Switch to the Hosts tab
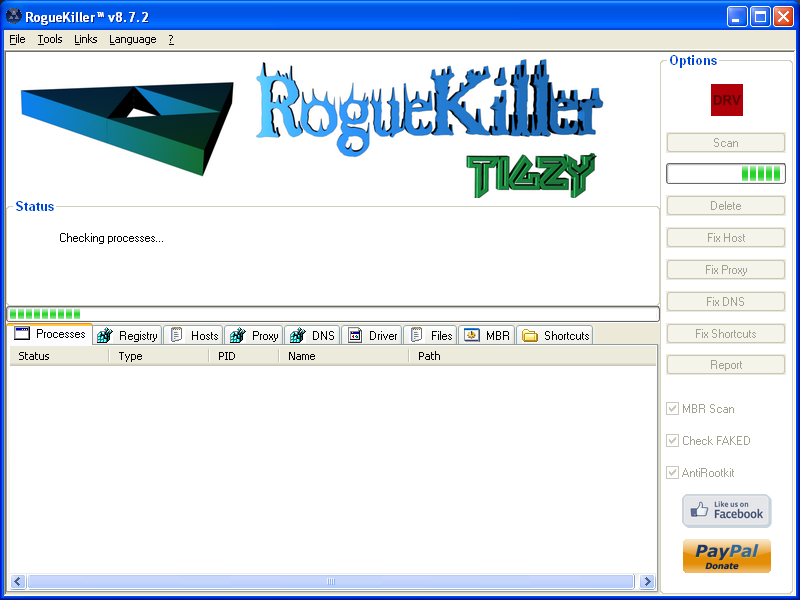The height and width of the screenshot is (600, 800). click(x=194, y=335)
